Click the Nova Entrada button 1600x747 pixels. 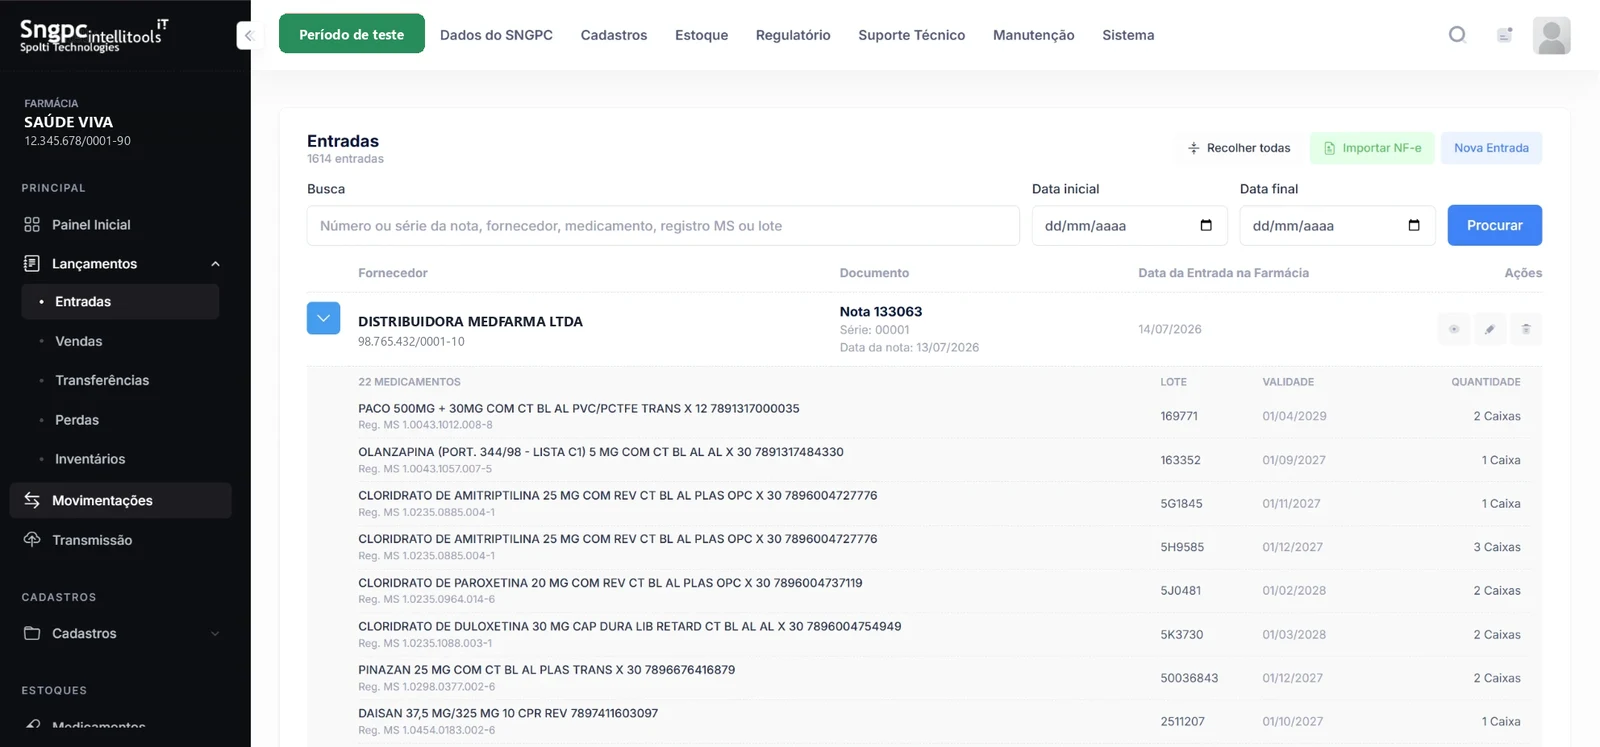(x=1491, y=148)
